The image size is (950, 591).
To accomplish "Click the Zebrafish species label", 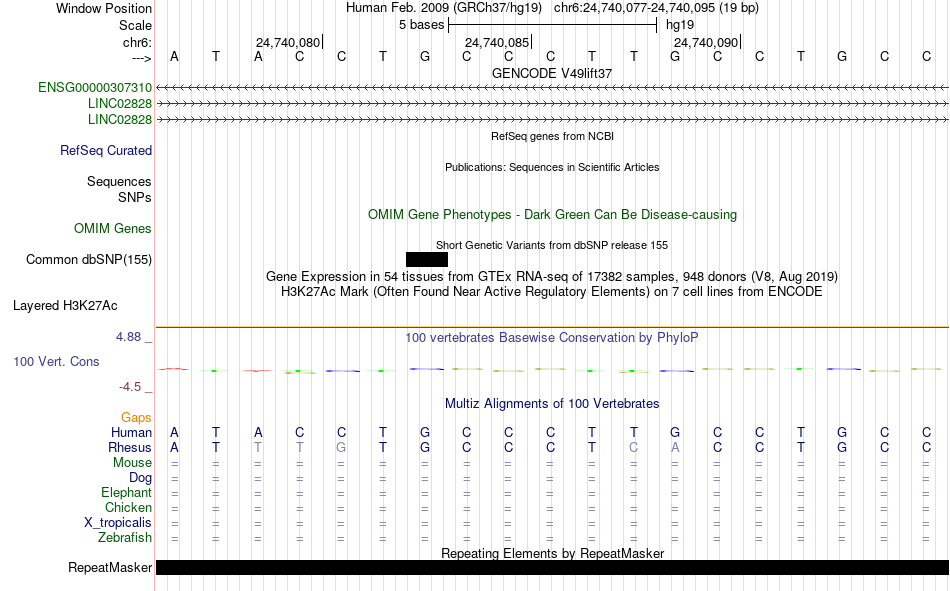I will pos(125,538).
